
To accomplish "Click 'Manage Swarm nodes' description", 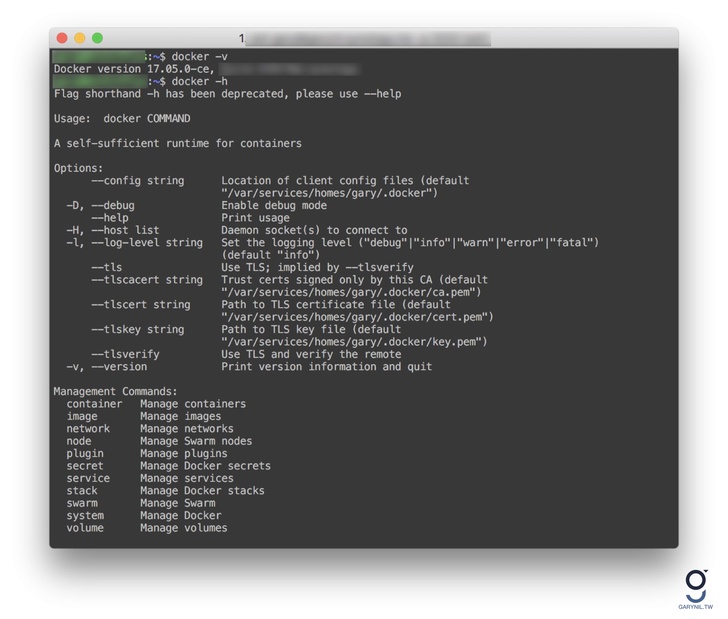I will tap(196, 441).
